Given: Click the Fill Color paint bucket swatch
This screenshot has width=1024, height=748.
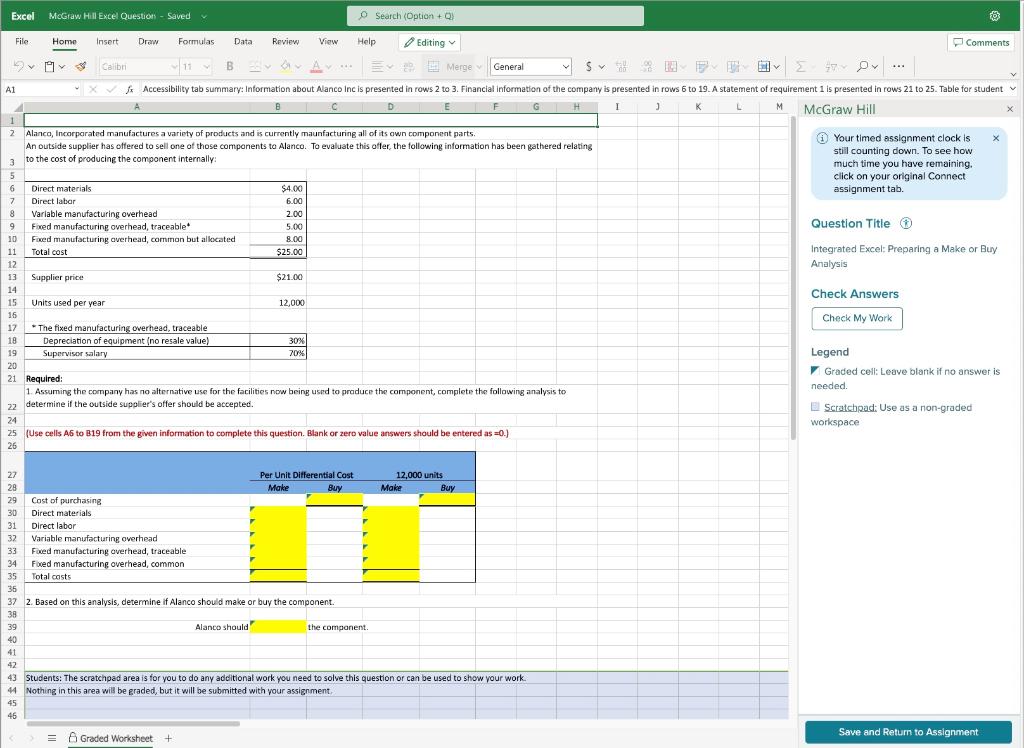Looking at the screenshot, I should pos(285,67).
